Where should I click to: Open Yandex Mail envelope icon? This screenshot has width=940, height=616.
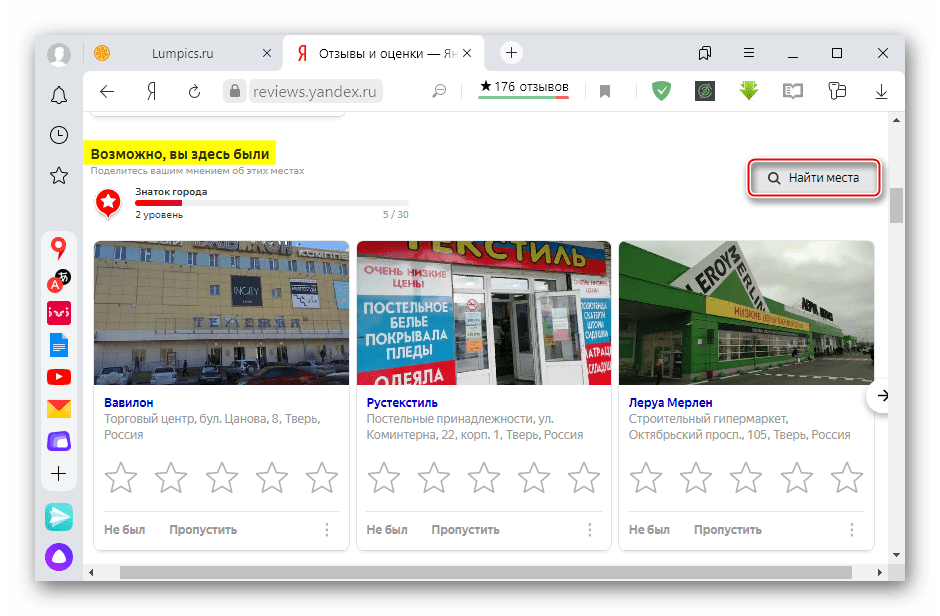tap(59, 408)
